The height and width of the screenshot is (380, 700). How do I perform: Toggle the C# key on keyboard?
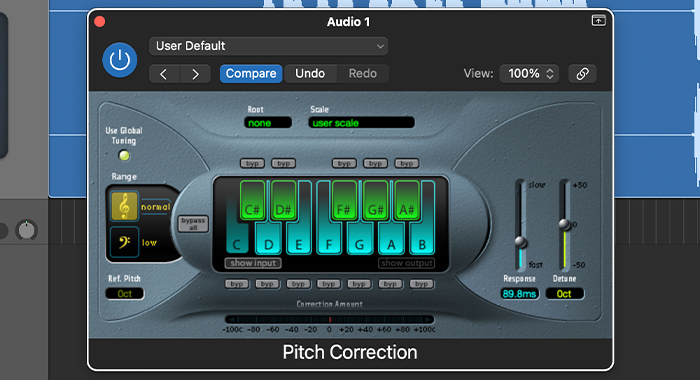pyautogui.click(x=252, y=200)
